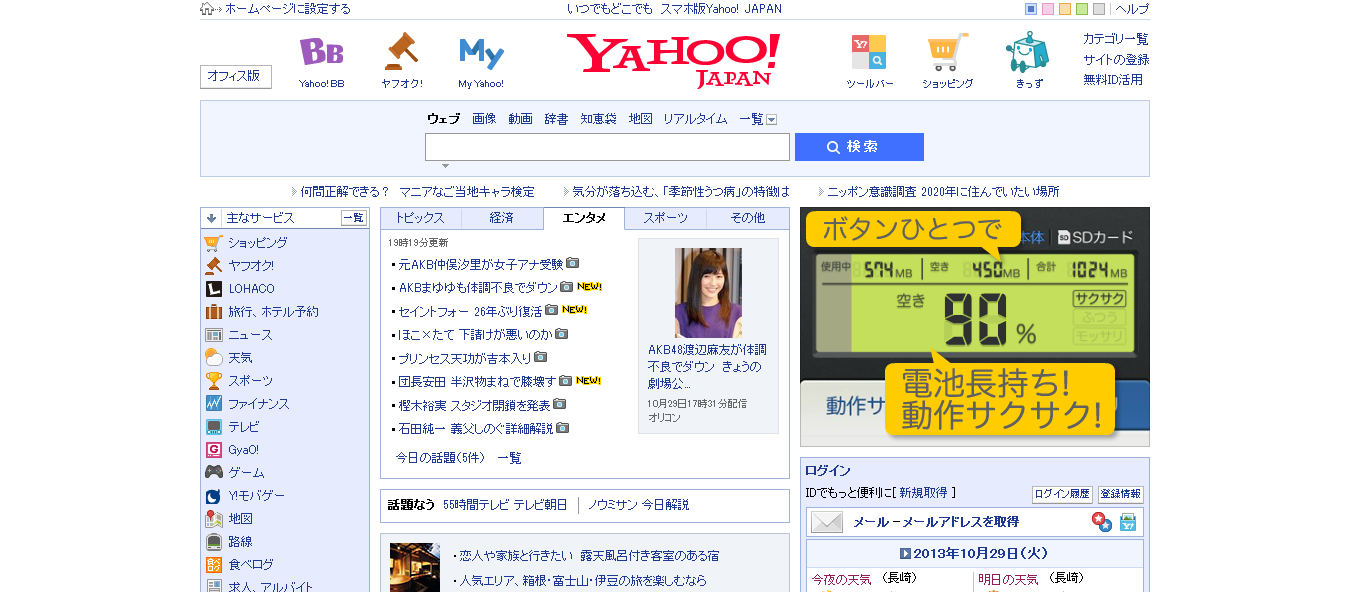Viewport: 1349px width, 592px height.
Task: Click the 無料ID活用 link
Action: [1113, 80]
